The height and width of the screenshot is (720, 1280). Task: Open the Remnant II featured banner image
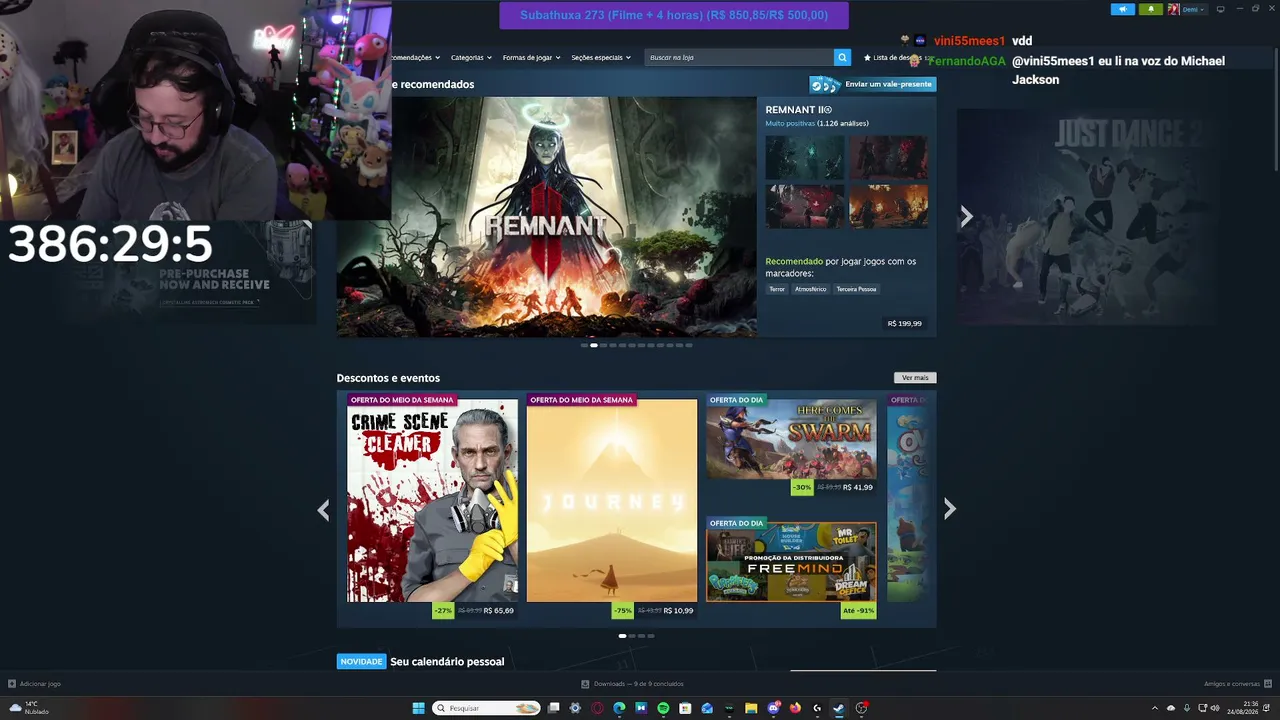pos(546,217)
